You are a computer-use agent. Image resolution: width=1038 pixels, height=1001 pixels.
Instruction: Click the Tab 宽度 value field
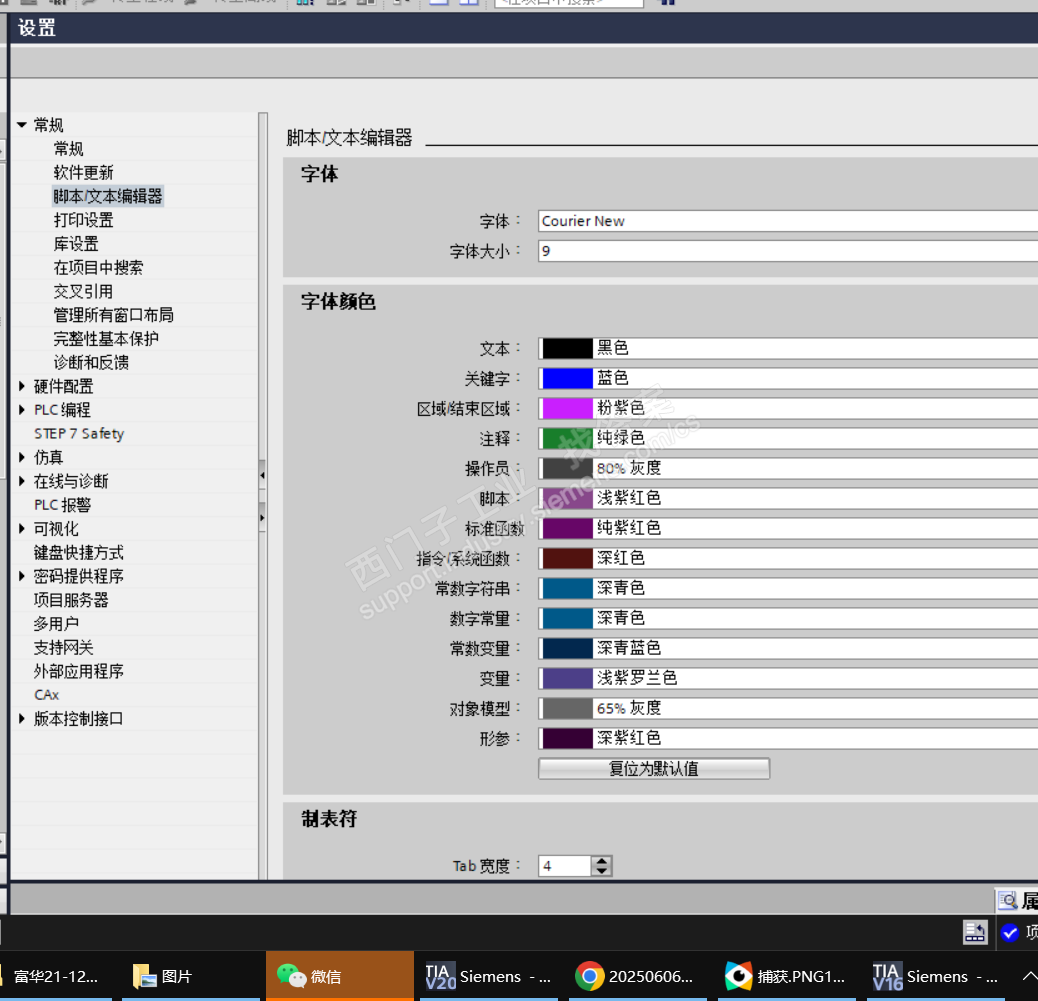tap(564, 866)
